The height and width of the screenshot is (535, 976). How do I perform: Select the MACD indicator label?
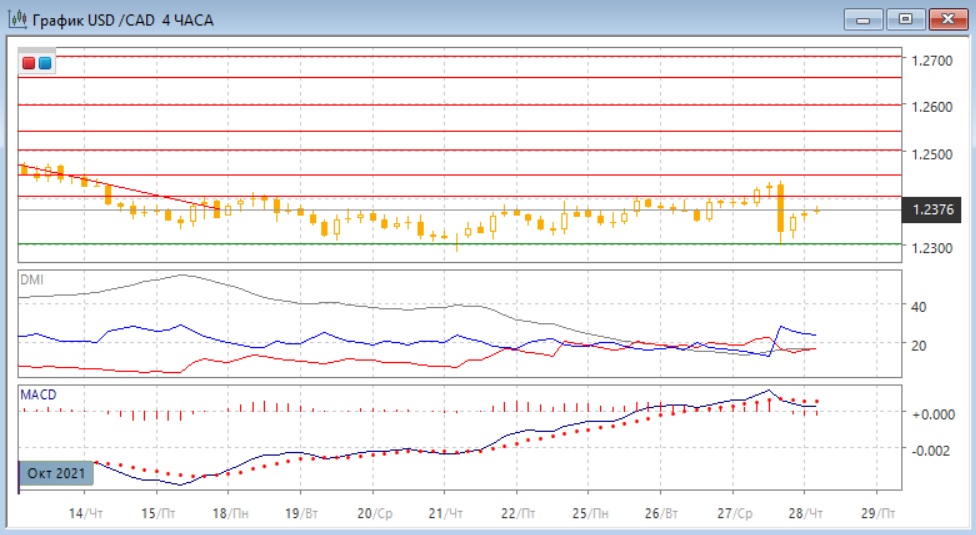(x=39, y=395)
